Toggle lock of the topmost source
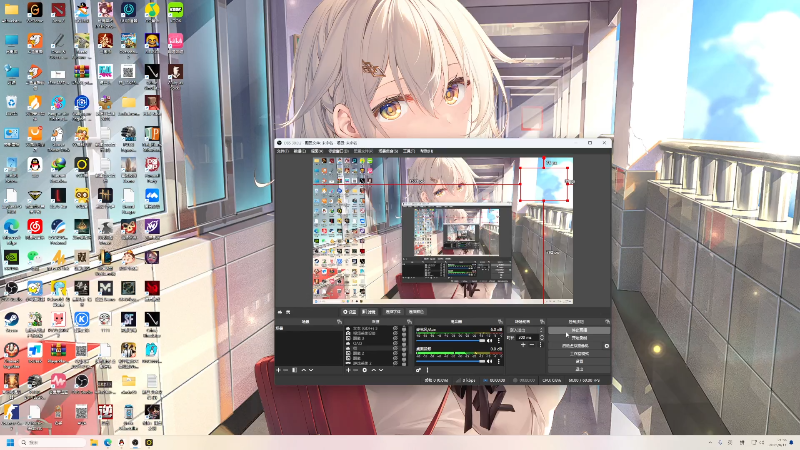Viewport: 800px width, 450px height. click(x=404, y=328)
